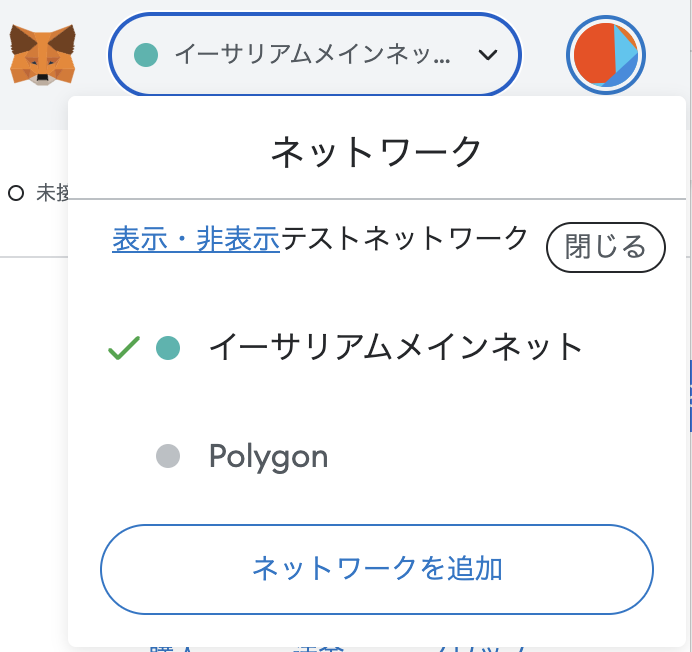The image size is (692, 652).
Task: Click the テストネットワーク label text
Action: [x=404, y=238]
